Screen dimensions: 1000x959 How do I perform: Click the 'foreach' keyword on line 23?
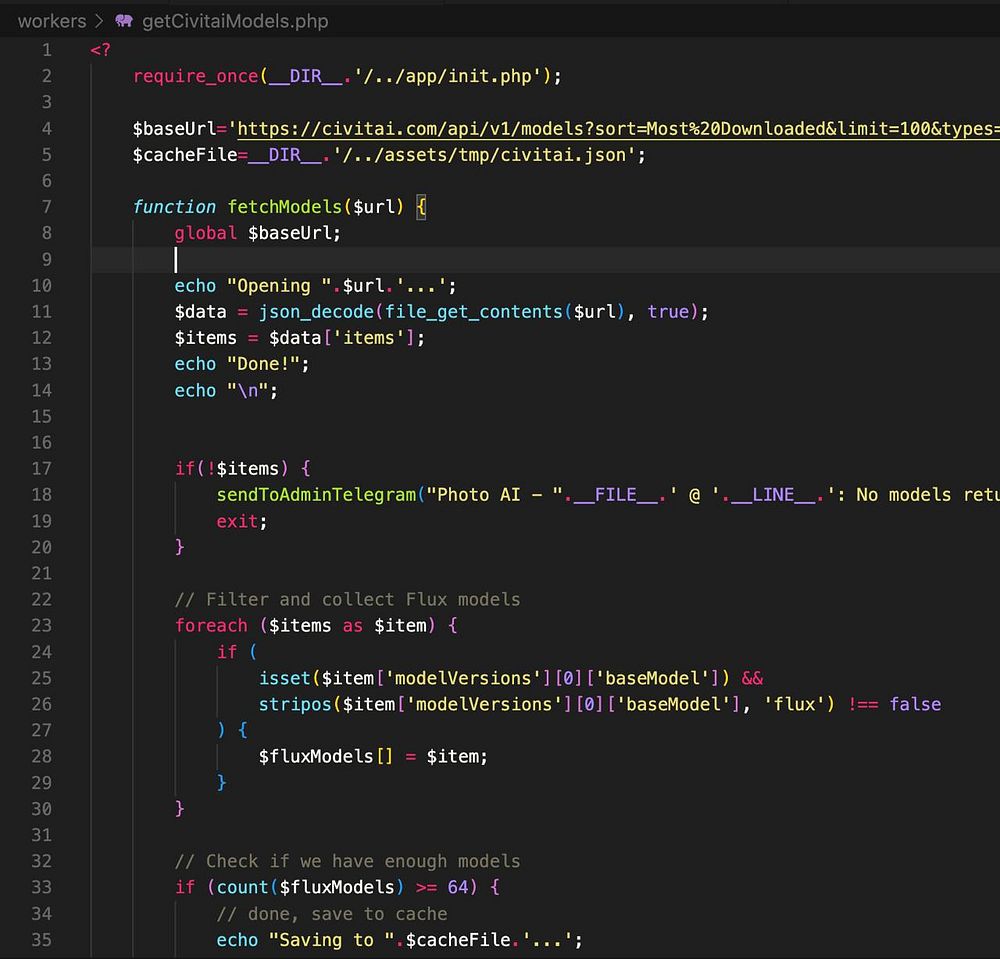[211, 626]
